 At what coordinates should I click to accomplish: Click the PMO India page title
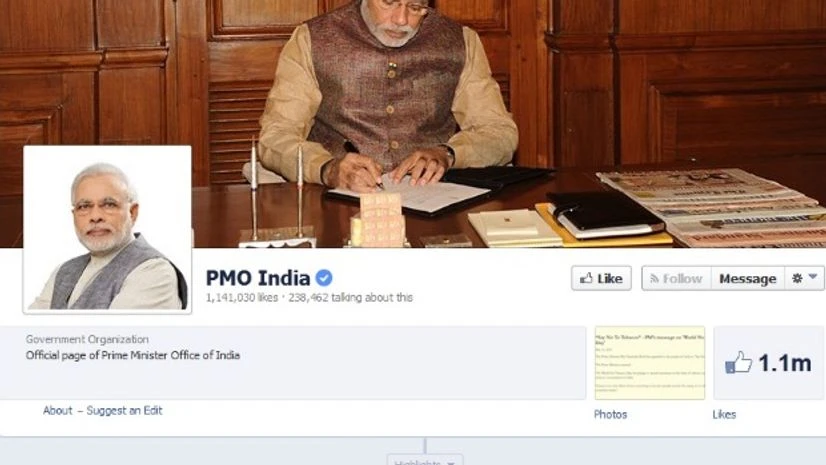[258, 278]
